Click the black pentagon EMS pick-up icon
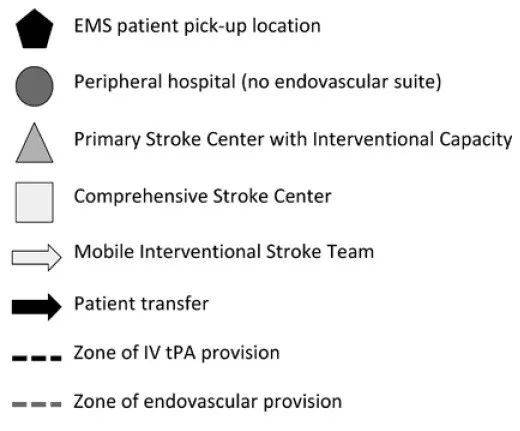The height and width of the screenshot is (431, 520). 34,29
